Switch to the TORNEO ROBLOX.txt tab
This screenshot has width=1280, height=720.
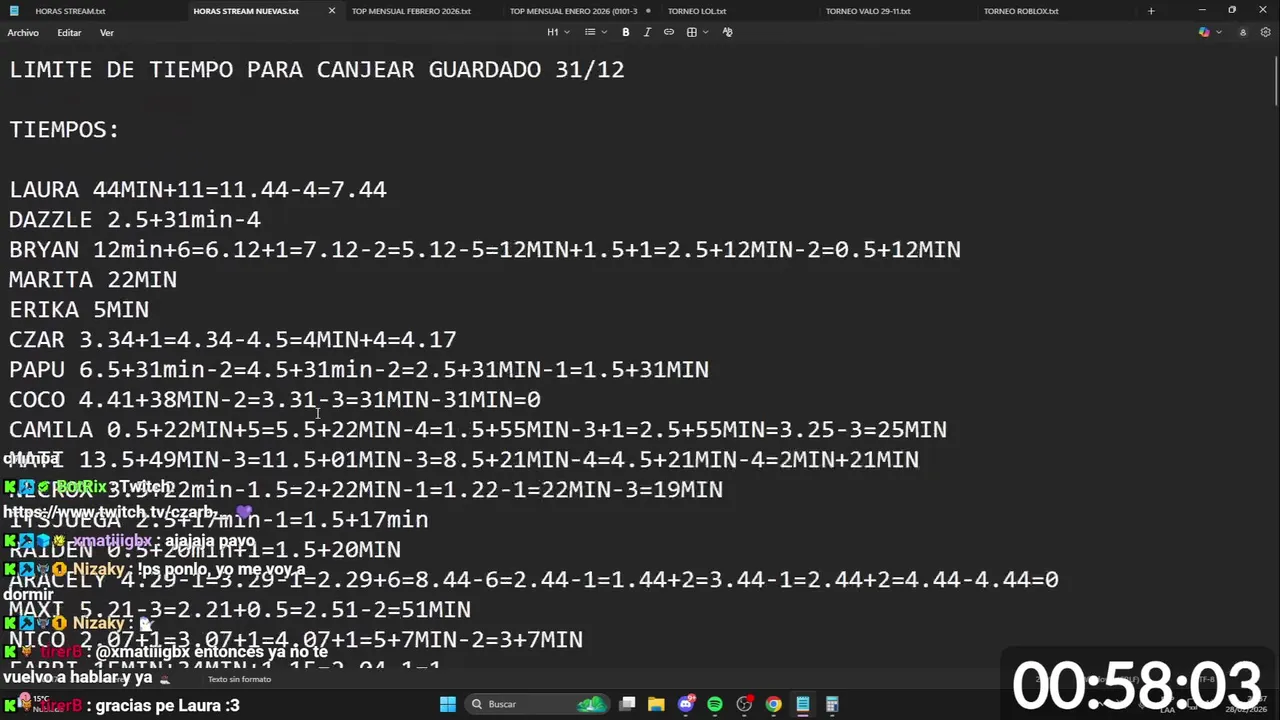tap(1021, 11)
